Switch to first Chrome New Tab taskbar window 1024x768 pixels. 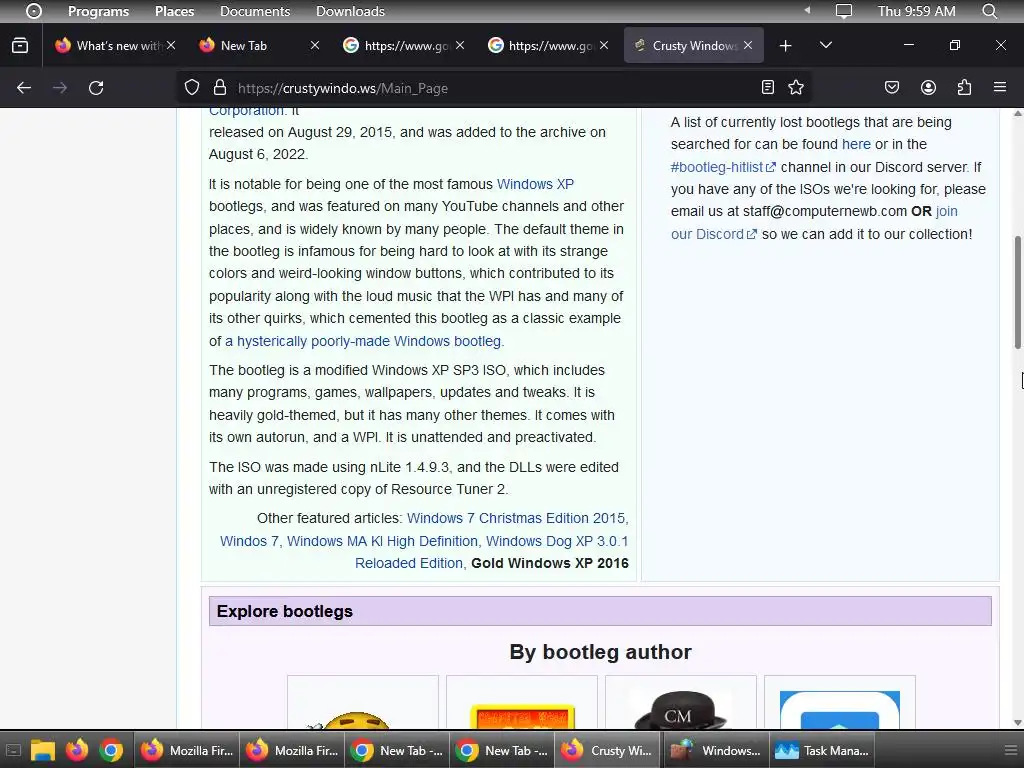[397, 750]
